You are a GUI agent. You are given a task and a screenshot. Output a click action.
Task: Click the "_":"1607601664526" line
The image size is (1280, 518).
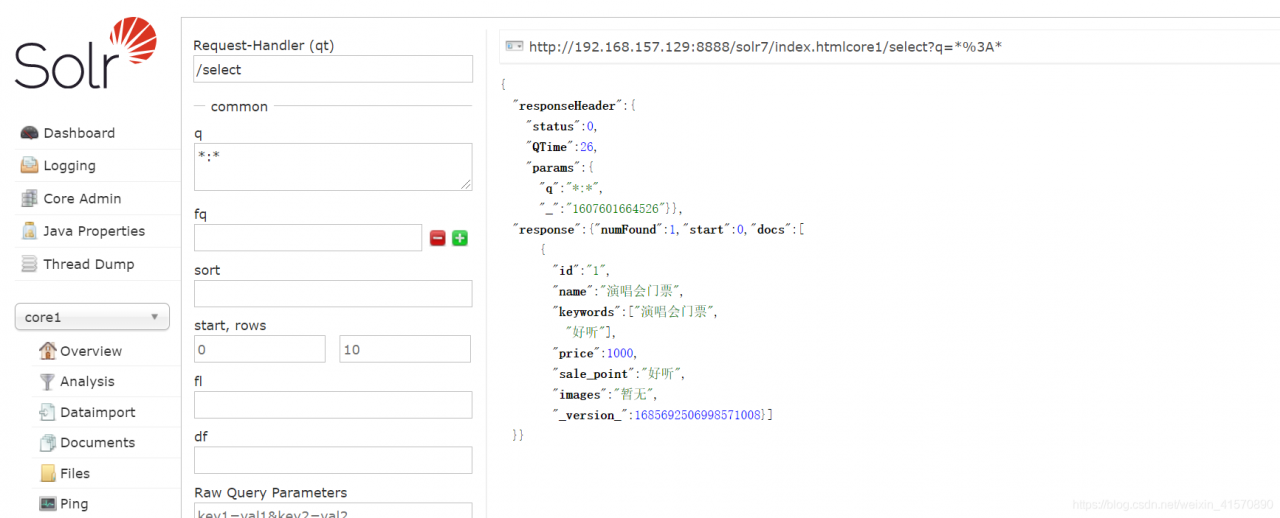tap(611, 208)
